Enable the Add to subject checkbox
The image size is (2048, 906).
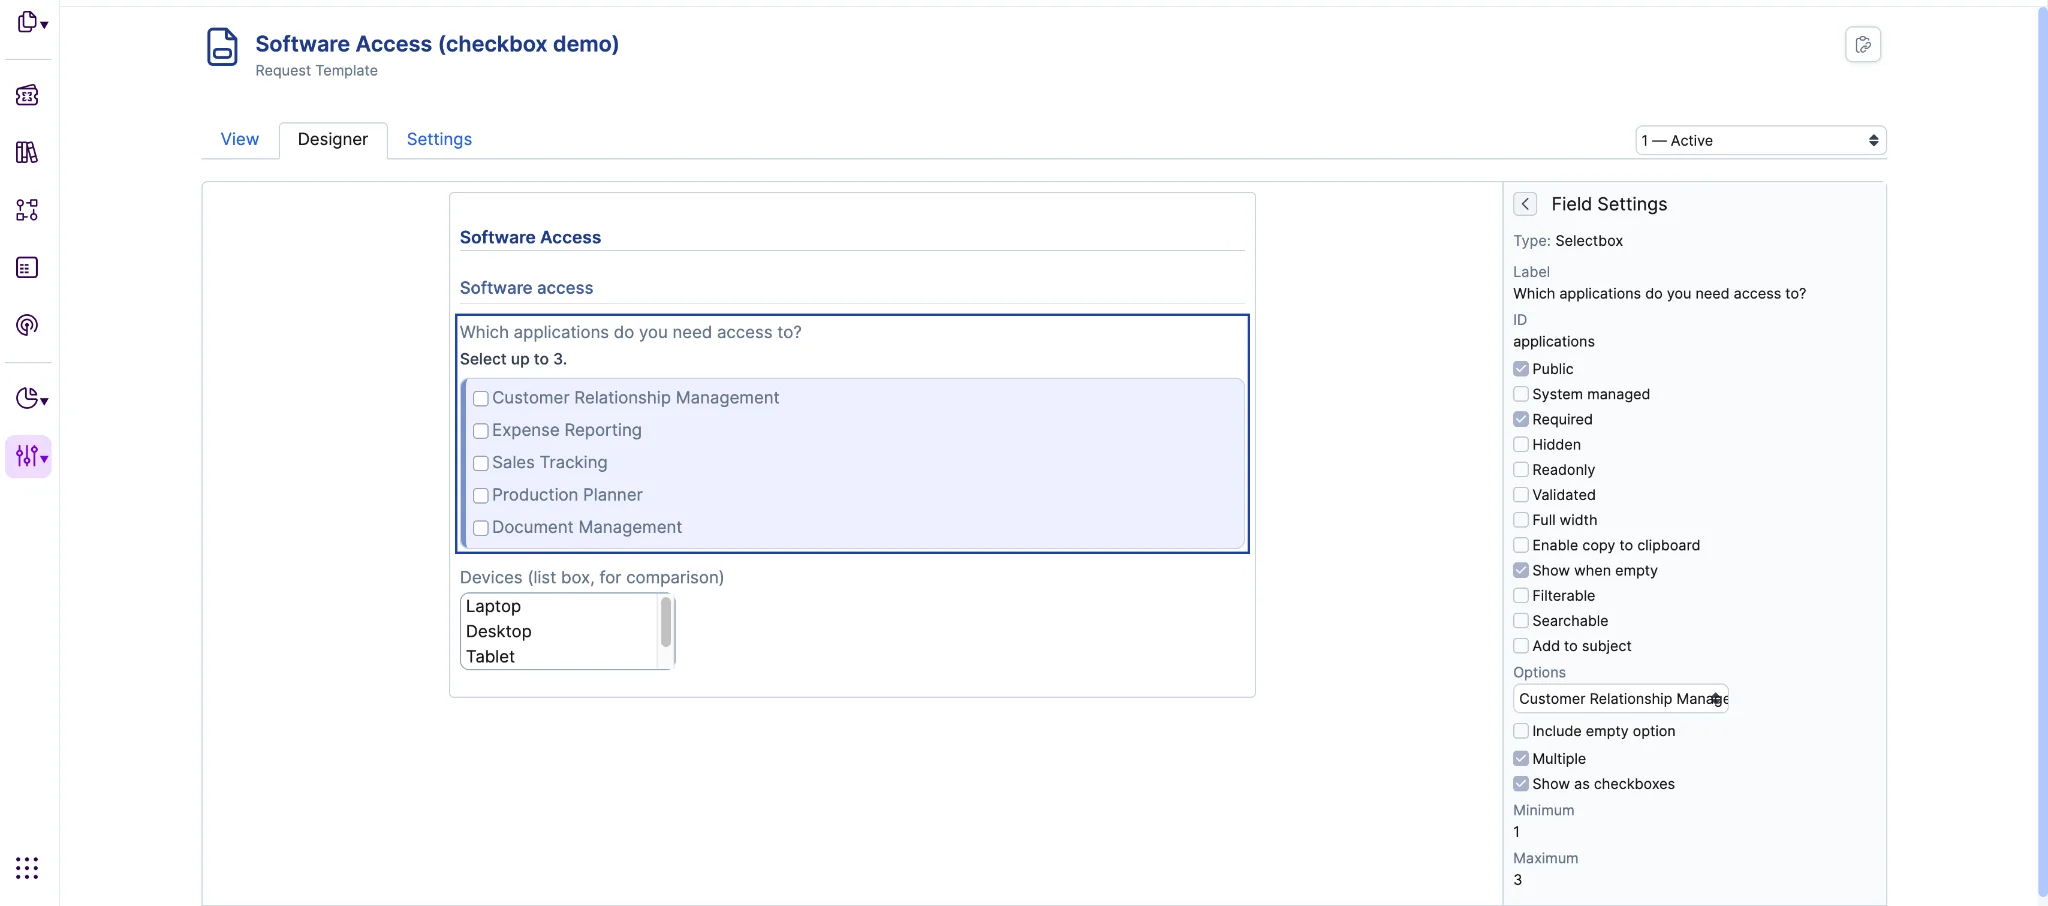tap(1521, 646)
